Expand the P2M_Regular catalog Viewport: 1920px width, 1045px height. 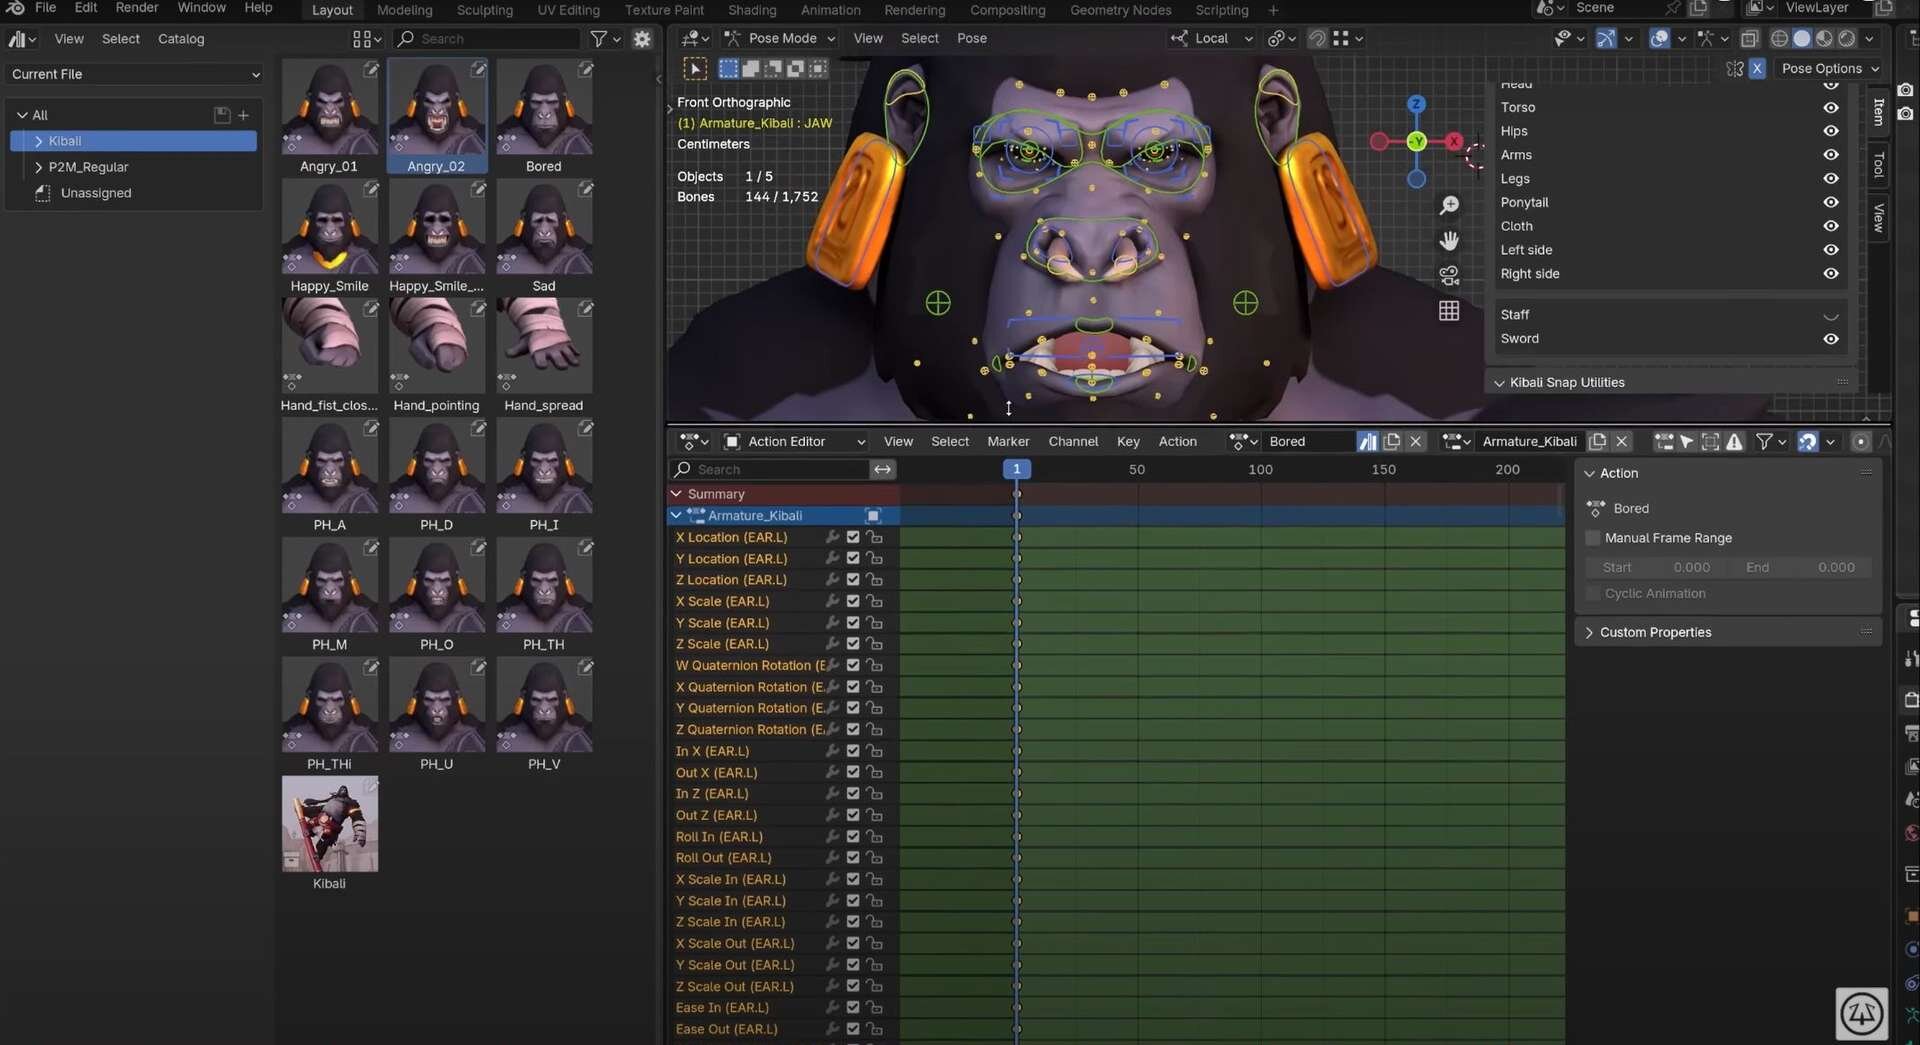coord(38,167)
